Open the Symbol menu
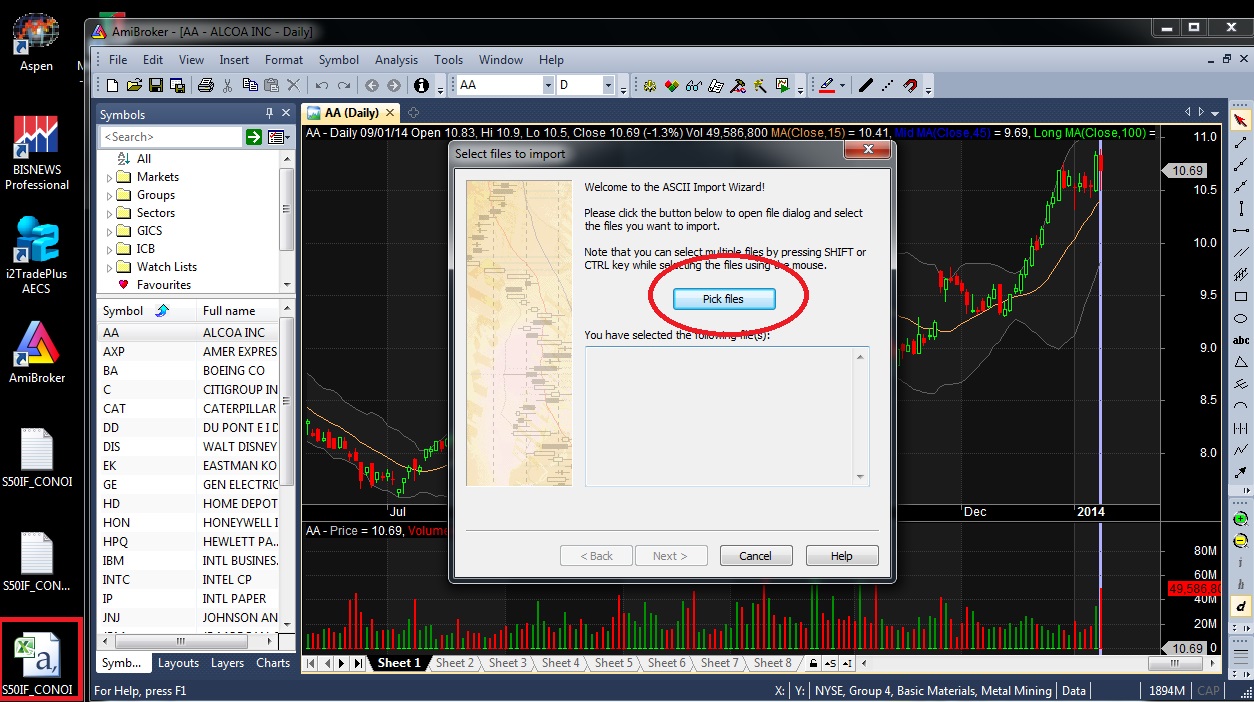Screen dimensions: 1254x702 339,60
